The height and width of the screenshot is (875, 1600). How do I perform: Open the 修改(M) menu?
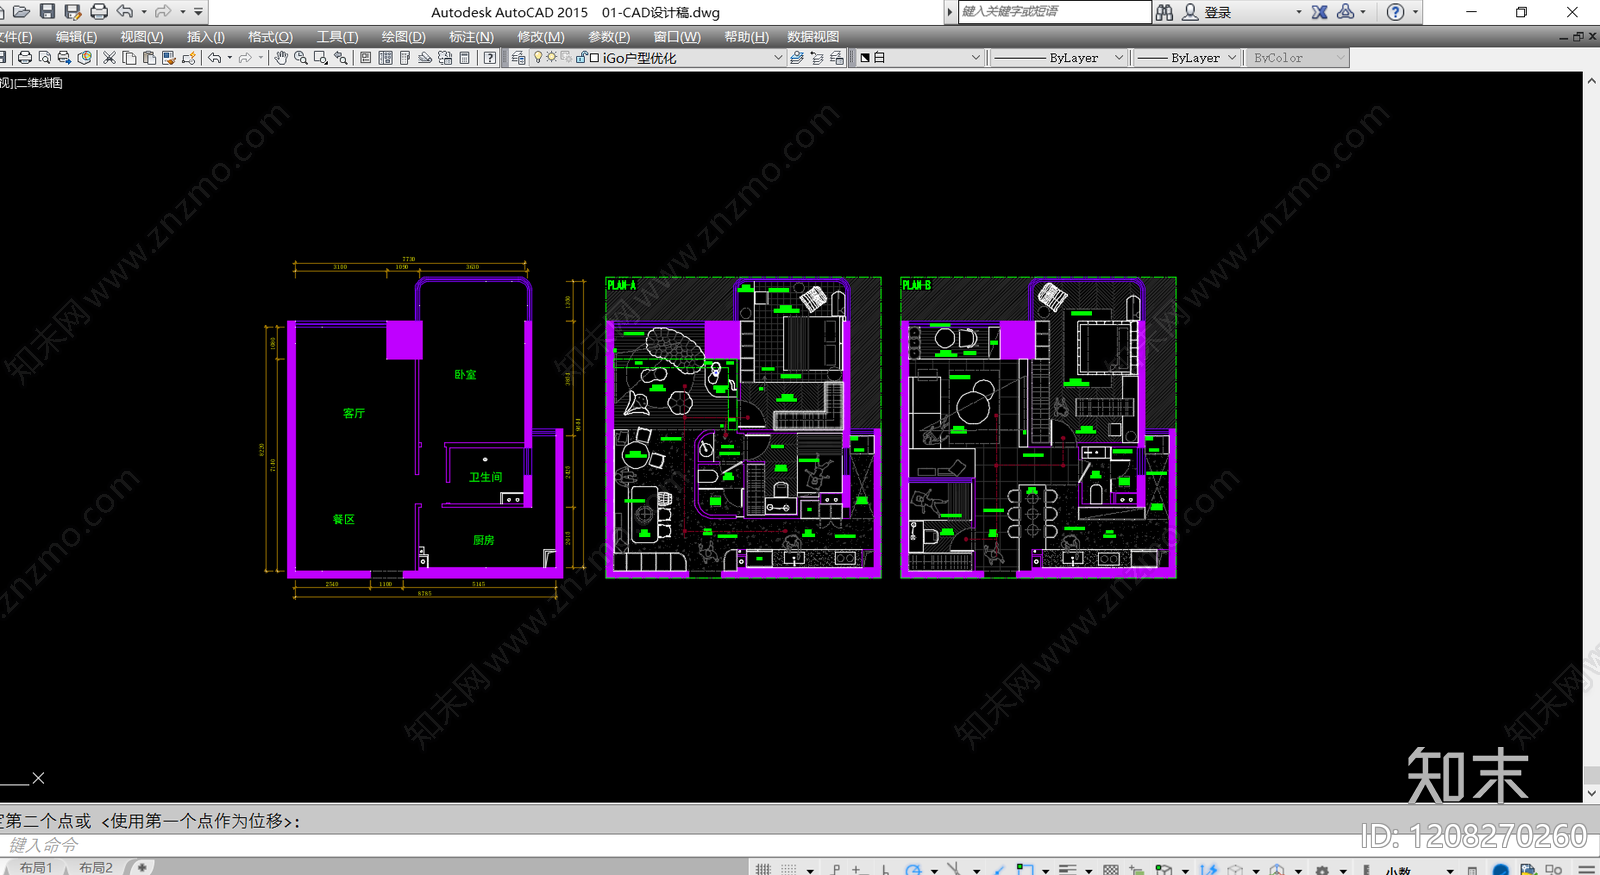[x=540, y=37]
